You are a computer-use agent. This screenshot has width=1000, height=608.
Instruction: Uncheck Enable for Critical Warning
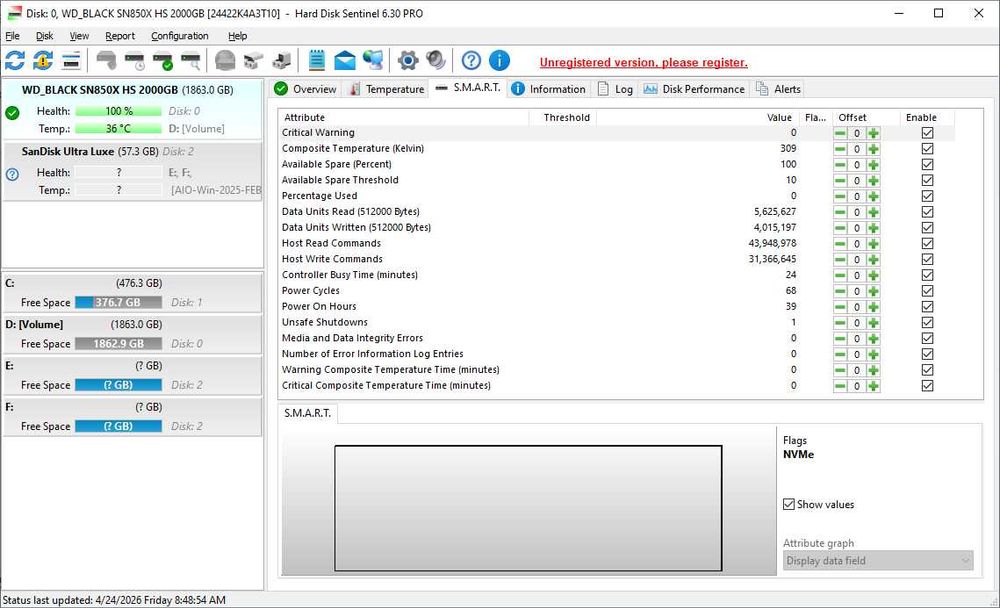[x=927, y=133]
